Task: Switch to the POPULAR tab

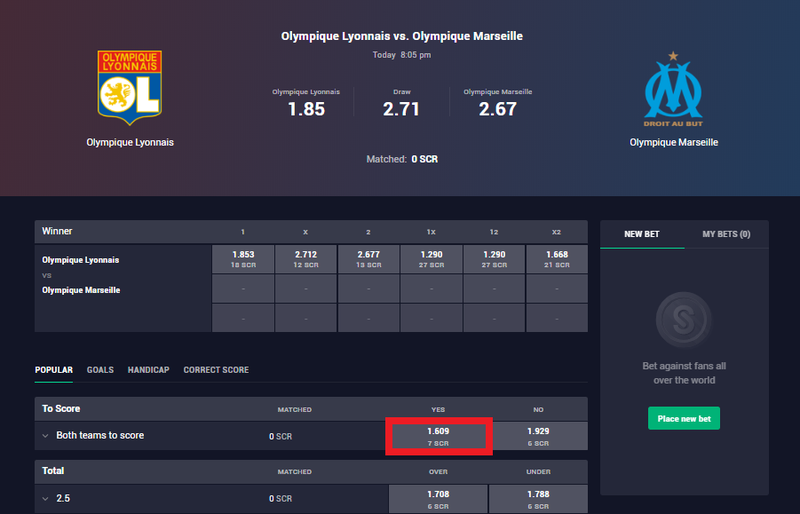Action: pyautogui.click(x=54, y=370)
